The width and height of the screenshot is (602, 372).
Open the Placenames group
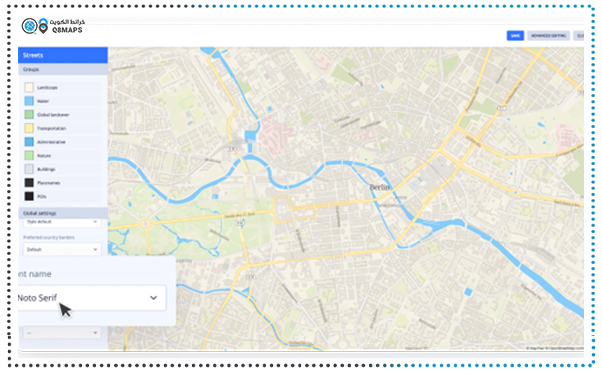(x=63, y=183)
